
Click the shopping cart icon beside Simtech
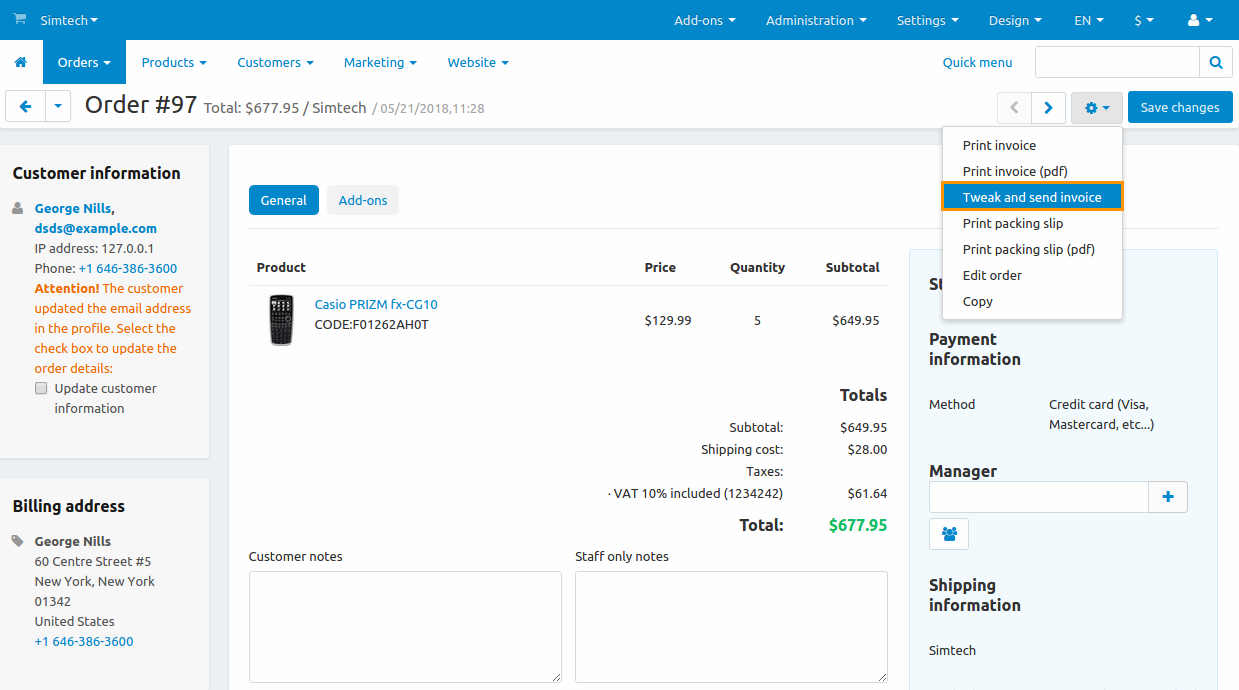coord(20,19)
